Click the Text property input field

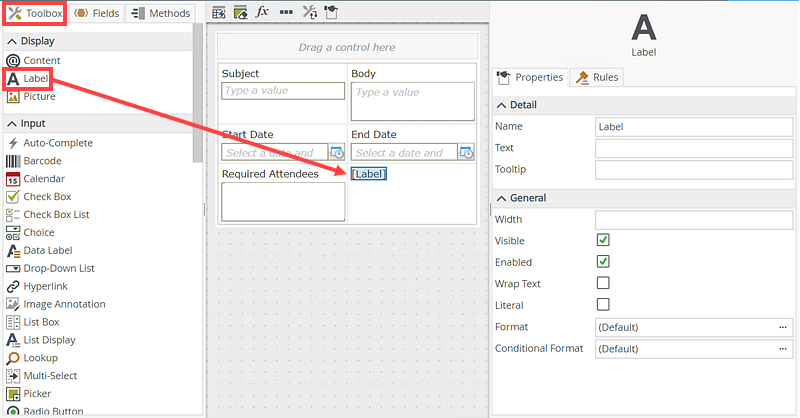click(x=693, y=148)
